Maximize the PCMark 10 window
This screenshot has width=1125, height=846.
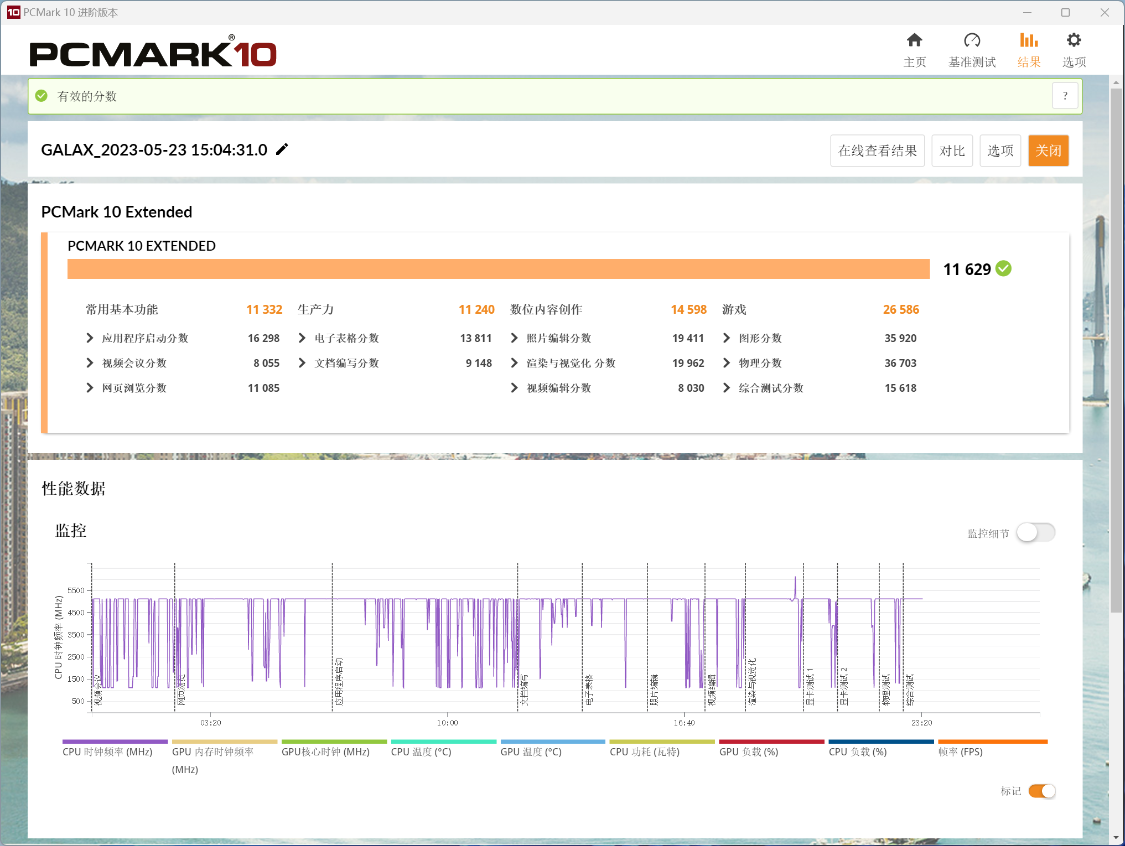[1065, 12]
